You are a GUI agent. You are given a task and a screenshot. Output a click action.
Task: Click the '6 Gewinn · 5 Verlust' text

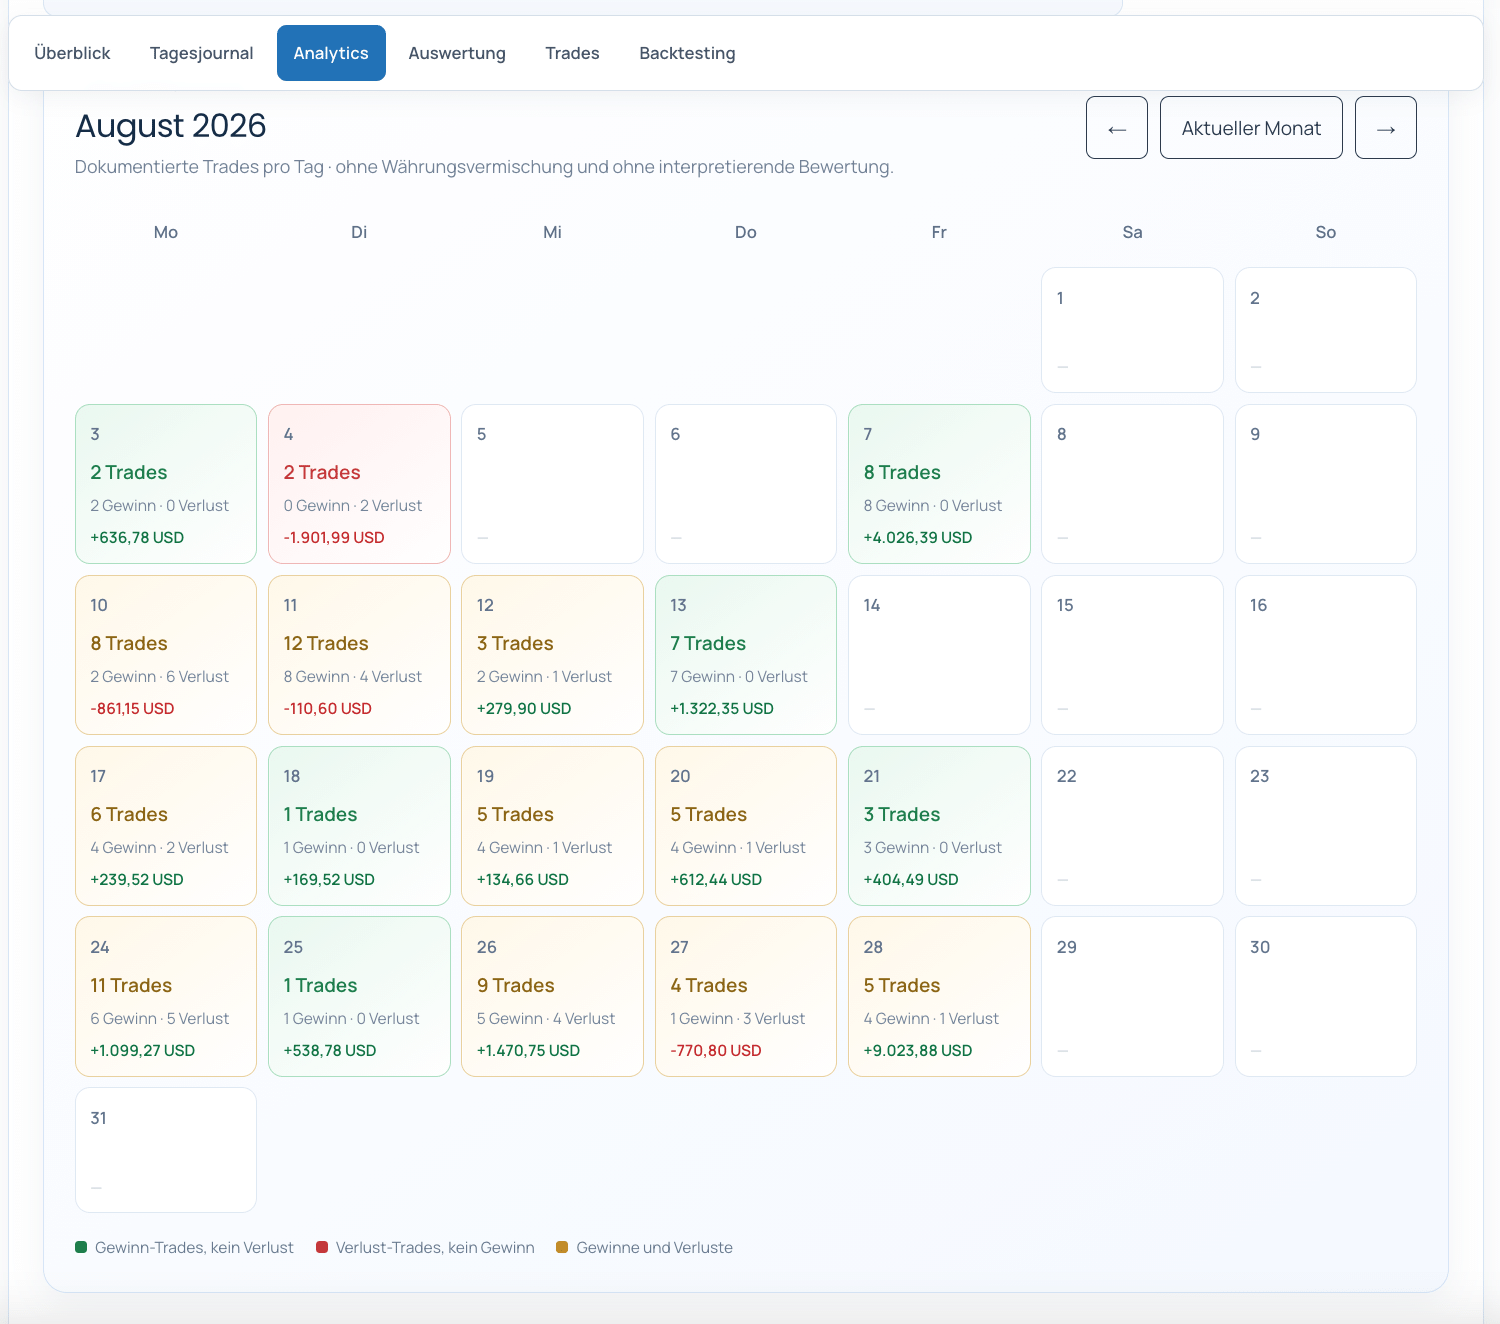click(160, 1019)
